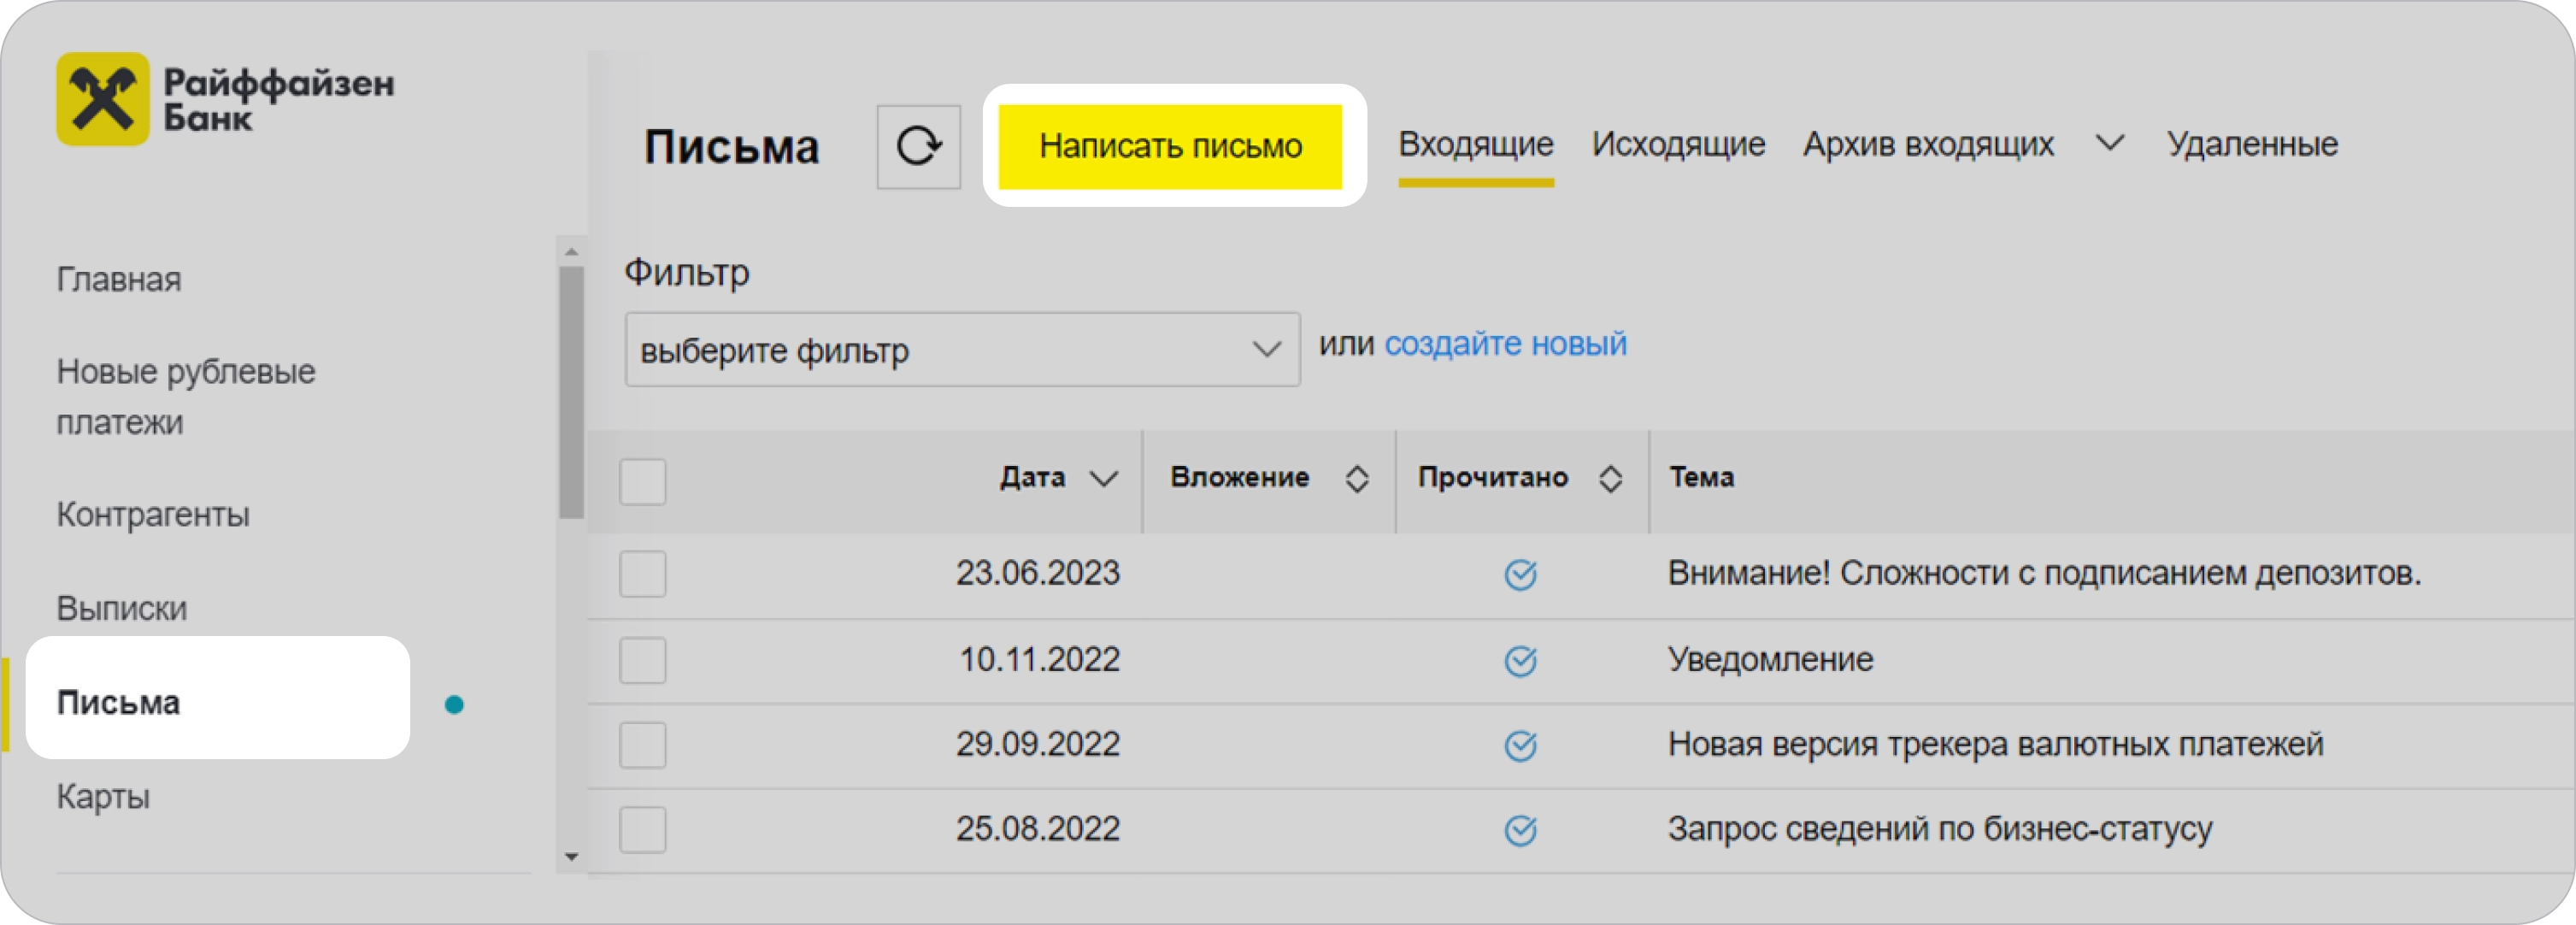This screenshot has height=925, width=2576.
Task: Select the checkbox for 23.06.2023 letter
Action: click(642, 574)
